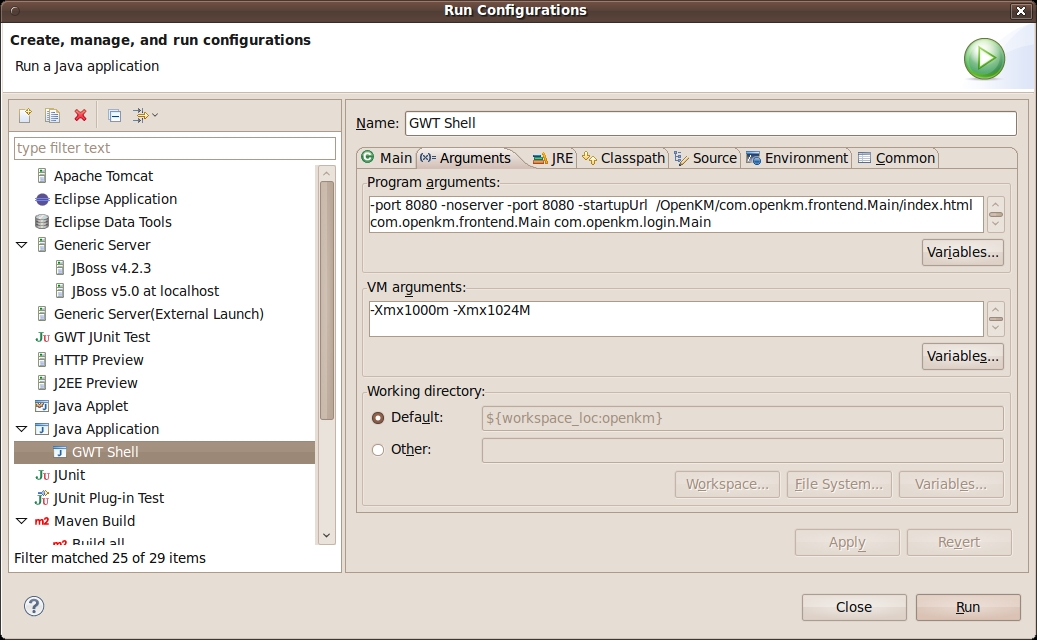Click the Apache Tomcat server icon

pos(42,176)
